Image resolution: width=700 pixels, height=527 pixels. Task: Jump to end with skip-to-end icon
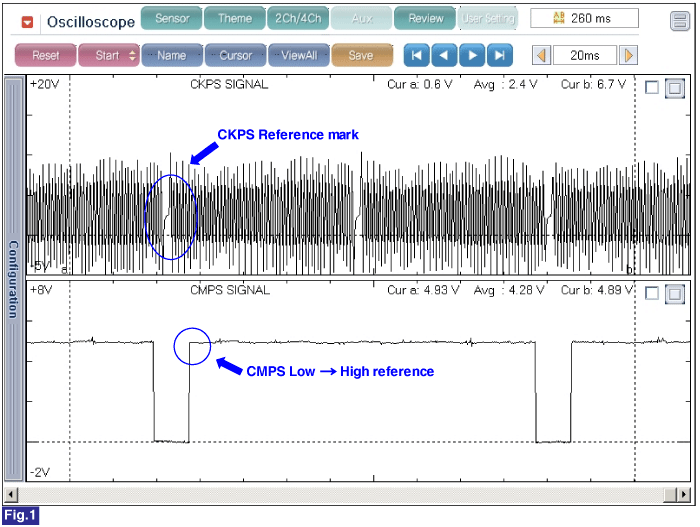click(500, 55)
